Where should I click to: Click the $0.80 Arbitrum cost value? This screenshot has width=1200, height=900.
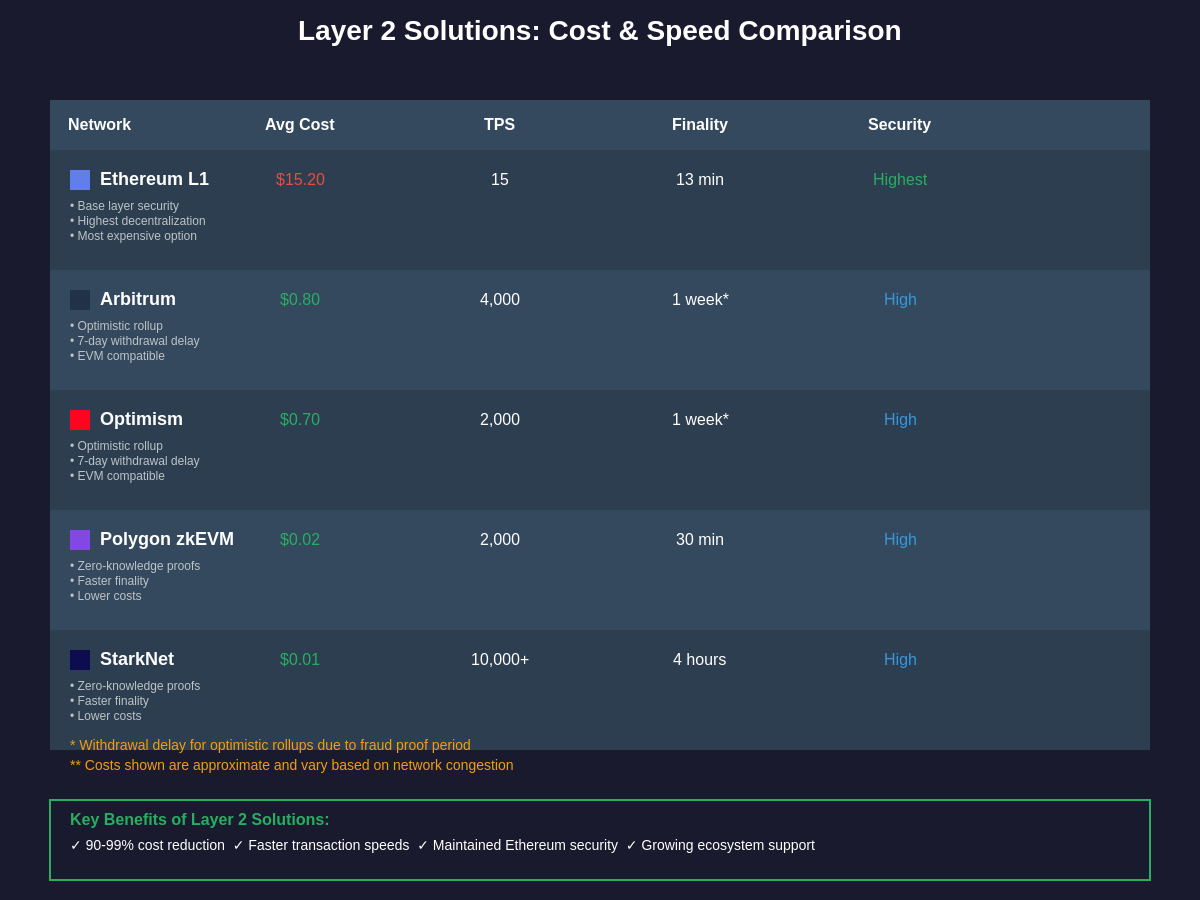point(300,300)
